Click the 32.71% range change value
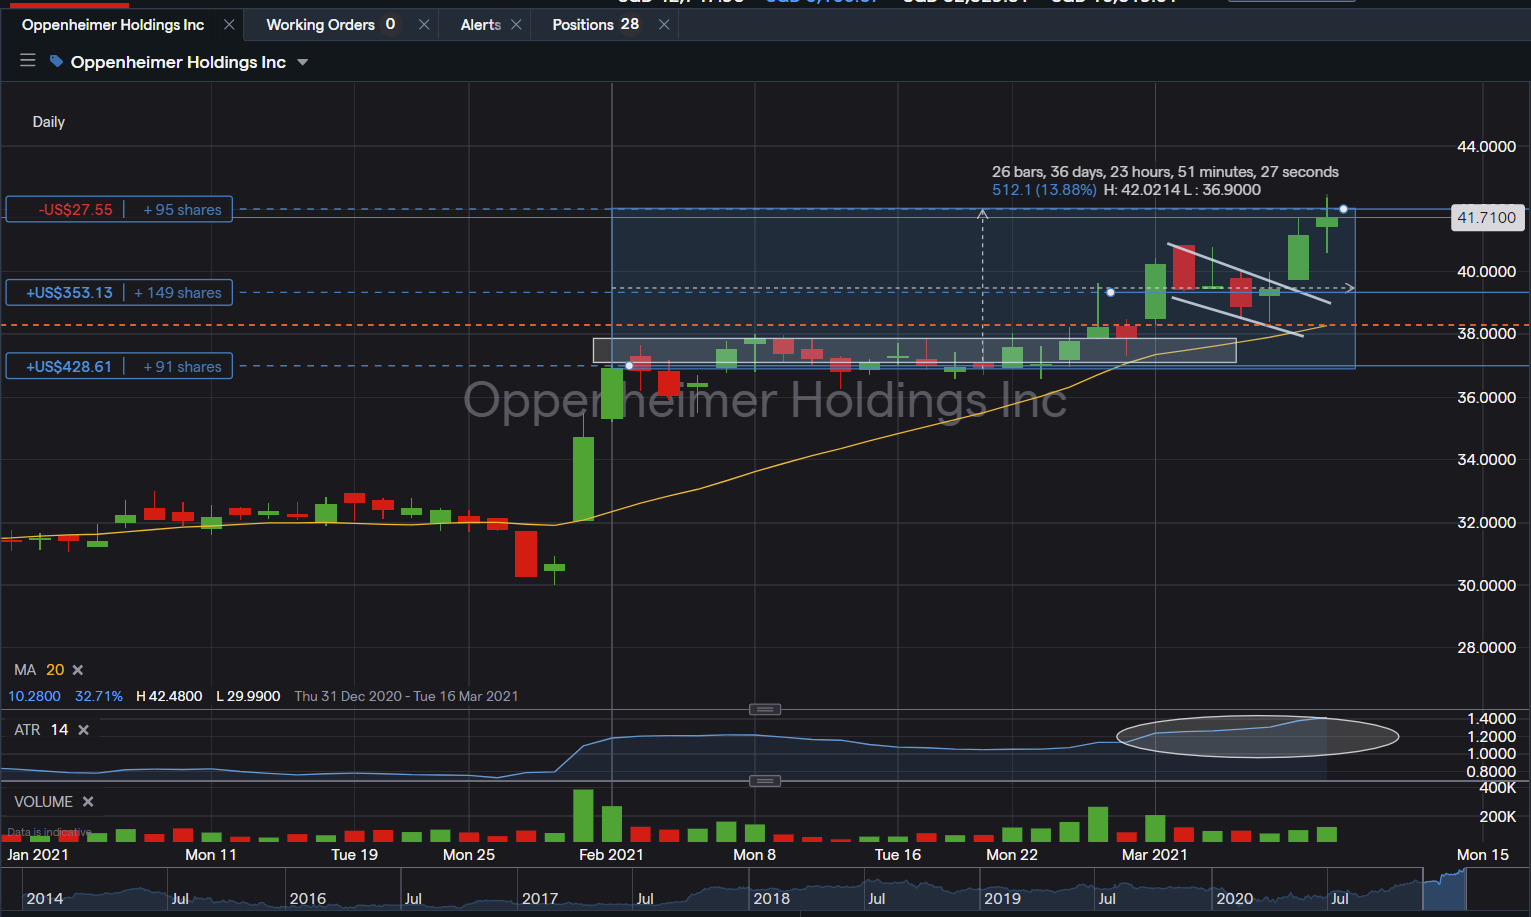Image resolution: width=1531 pixels, height=917 pixels. pyautogui.click(x=99, y=697)
